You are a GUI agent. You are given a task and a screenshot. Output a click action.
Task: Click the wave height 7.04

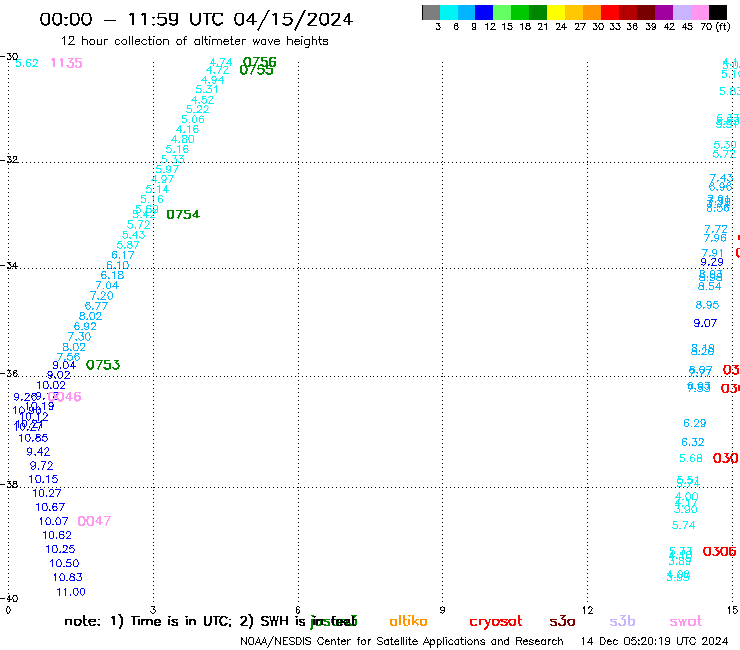tap(107, 285)
